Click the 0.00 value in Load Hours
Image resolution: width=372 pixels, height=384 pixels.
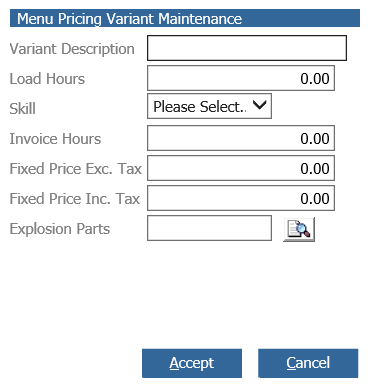[x=315, y=79]
